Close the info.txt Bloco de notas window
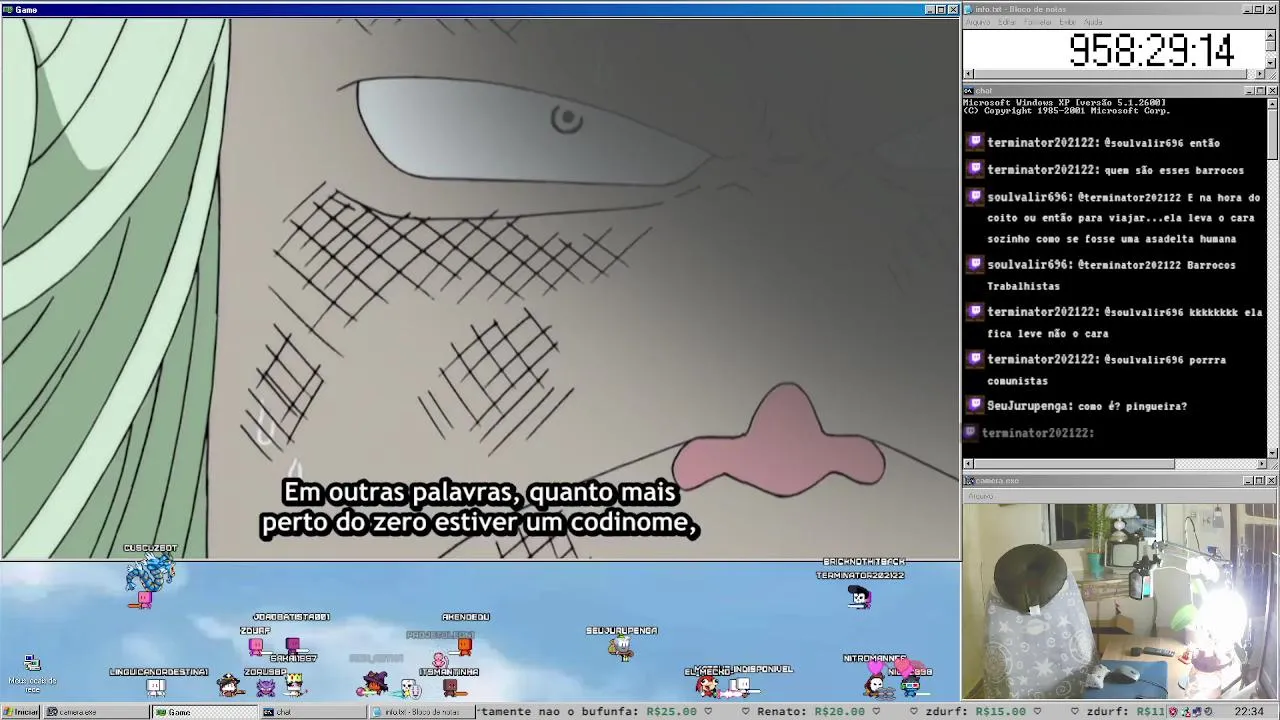The width and height of the screenshot is (1280, 720). [x=1272, y=9]
